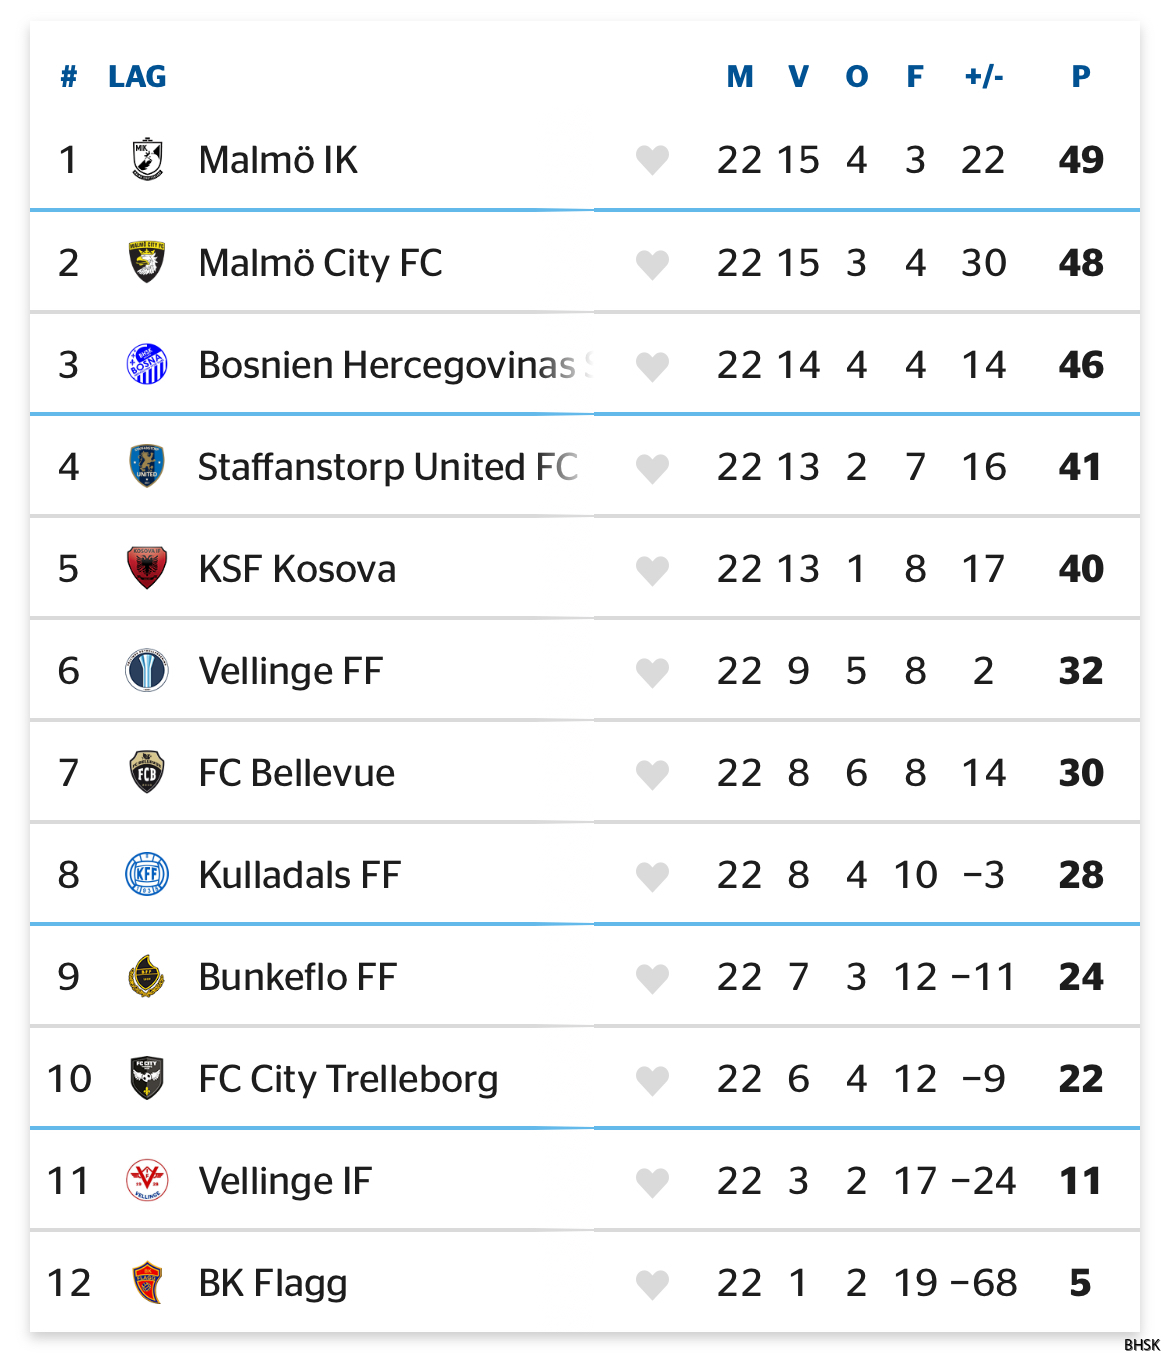Mark FC City Trelleborg as favorite
This screenshot has height=1364, width=1170.
pos(652,1080)
